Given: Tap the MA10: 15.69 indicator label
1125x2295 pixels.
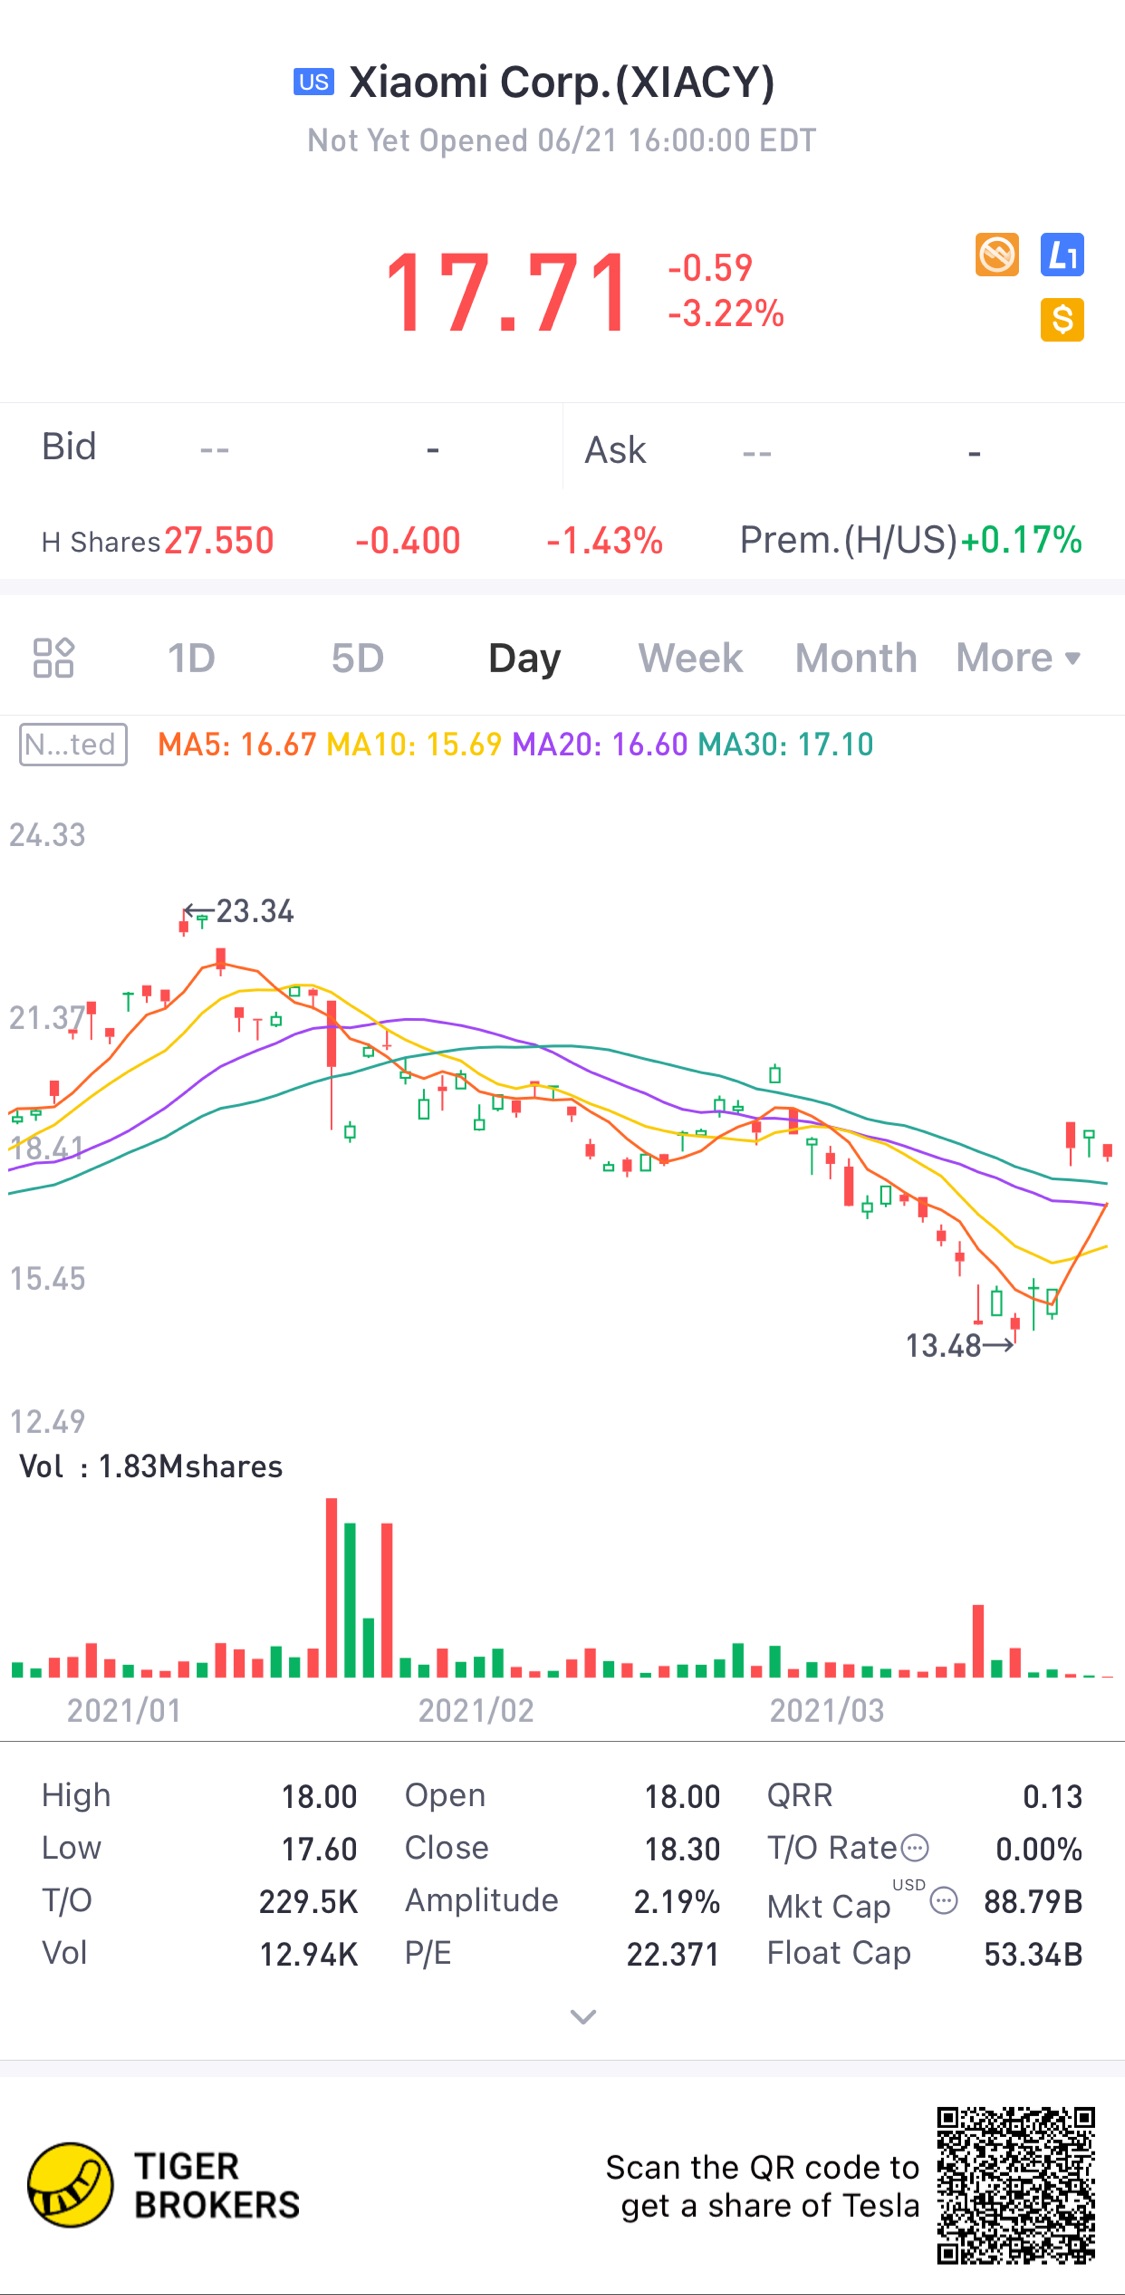Looking at the screenshot, I should pos(414,745).
